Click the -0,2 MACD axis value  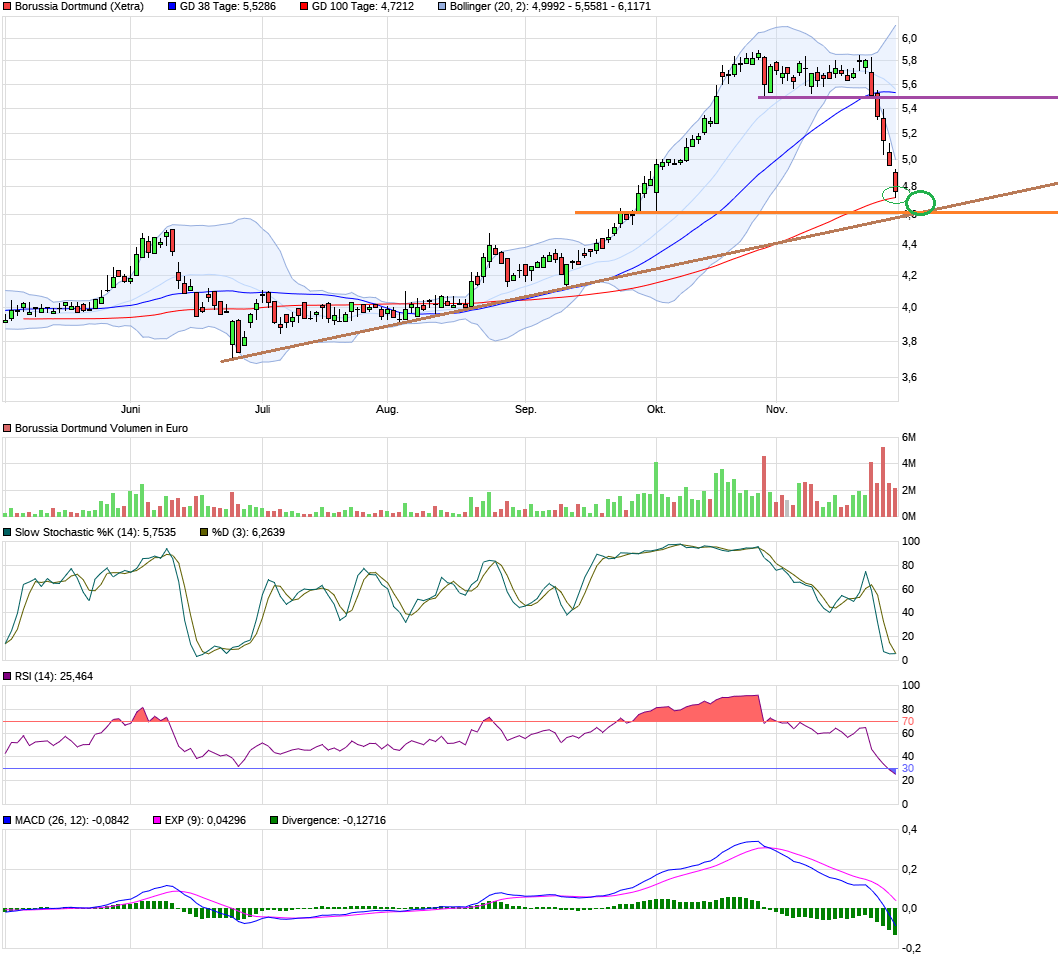point(911,949)
